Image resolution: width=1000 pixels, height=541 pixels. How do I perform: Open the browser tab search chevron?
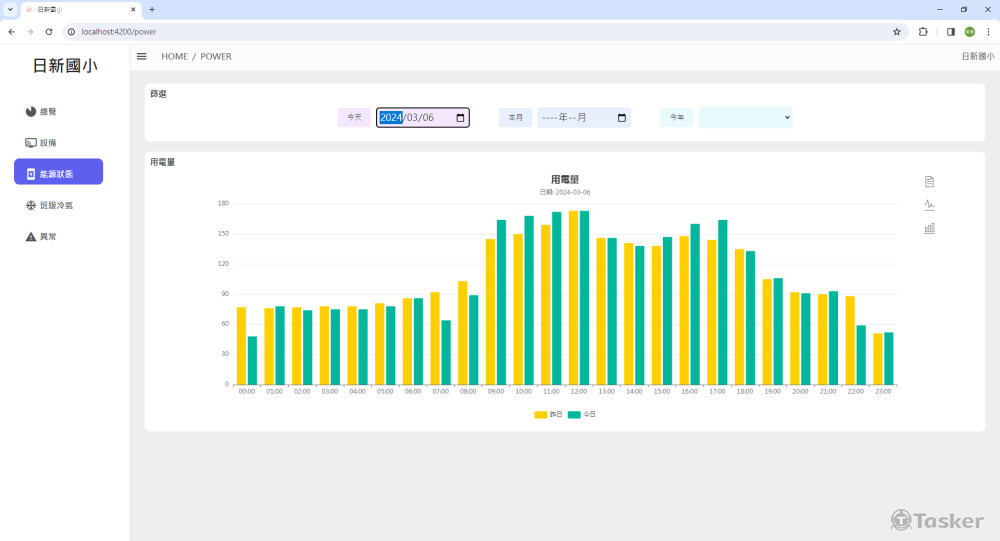point(10,9)
